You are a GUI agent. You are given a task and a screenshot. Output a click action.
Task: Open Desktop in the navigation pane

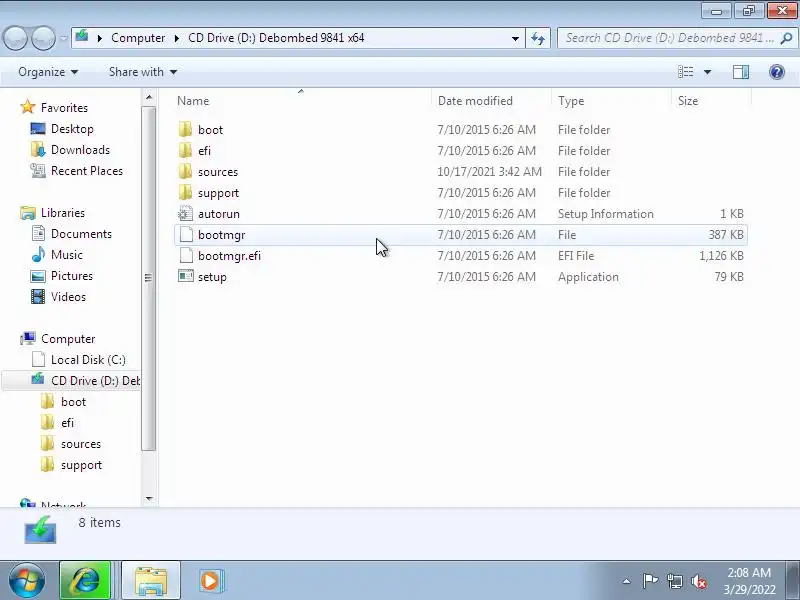coord(72,129)
